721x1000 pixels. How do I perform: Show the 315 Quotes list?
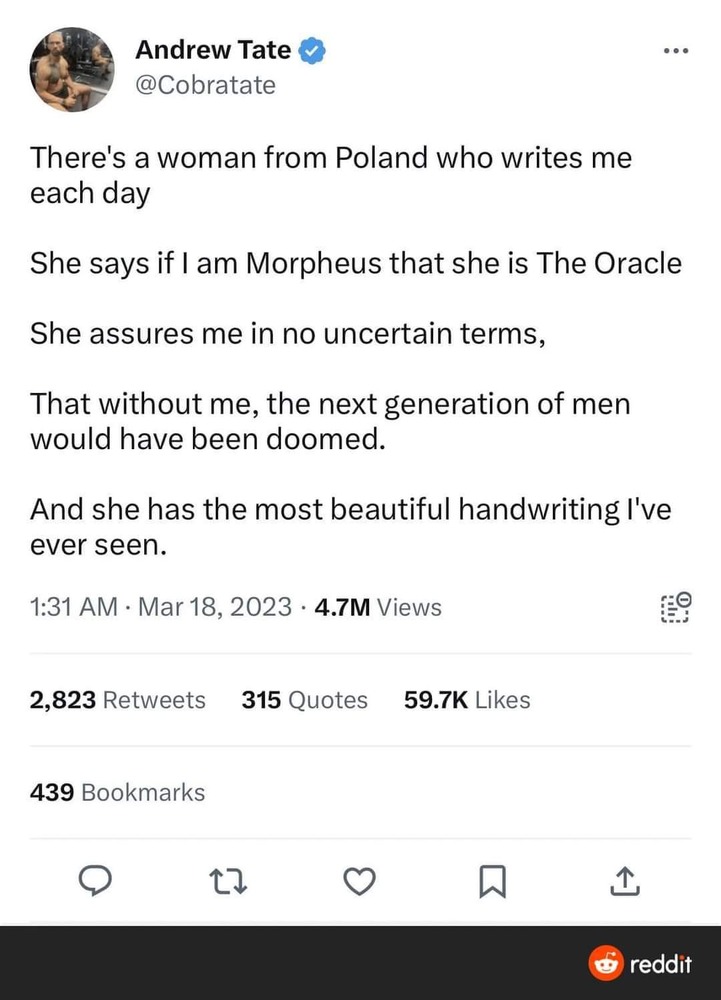[305, 700]
